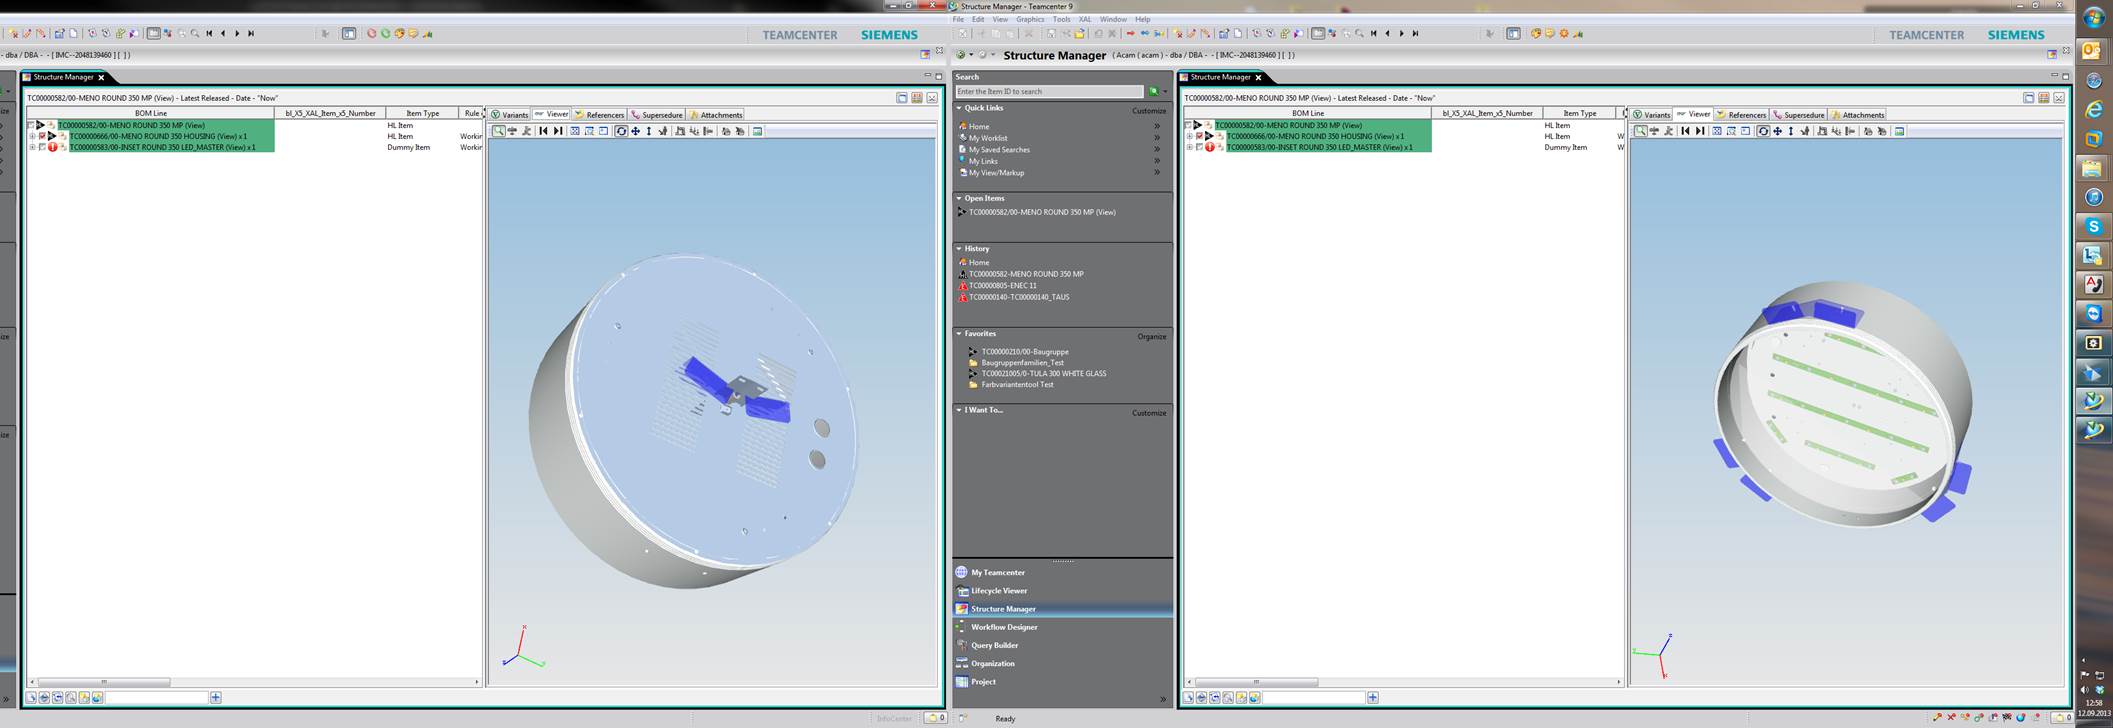The width and height of the screenshot is (2113, 728).
Task: Click the green search icon next to Item ID field
Action: point(1153,91)
